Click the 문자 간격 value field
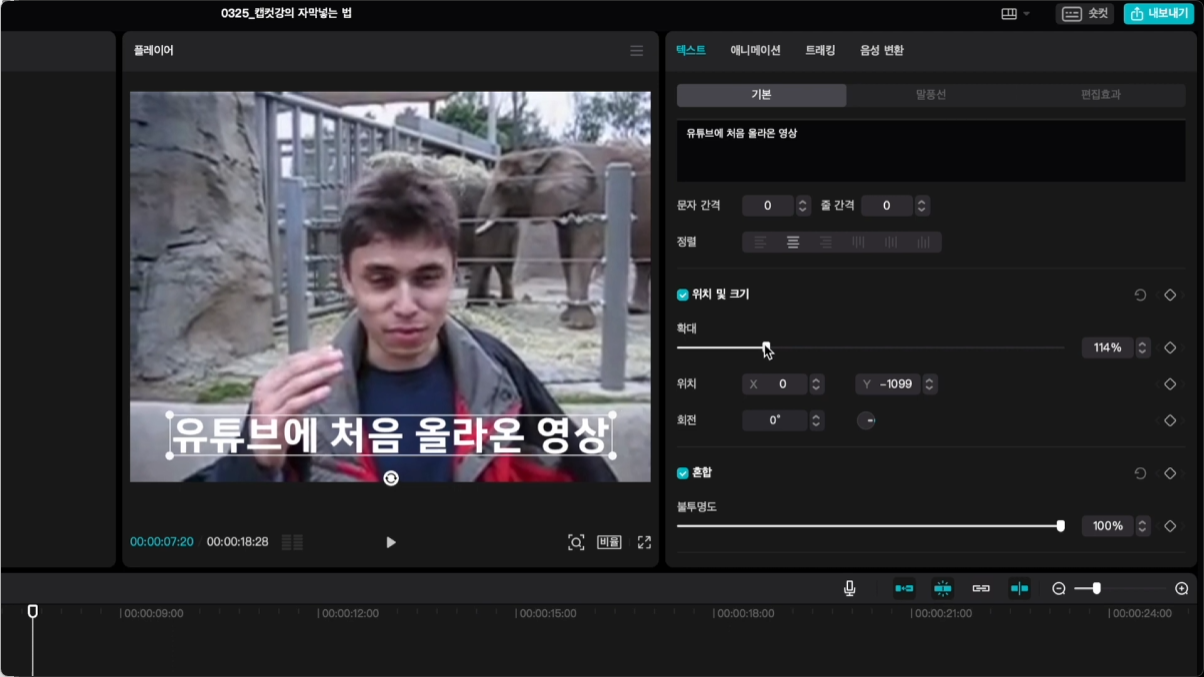The width and height of the screenshot is (1204, 677). (768, 206)
